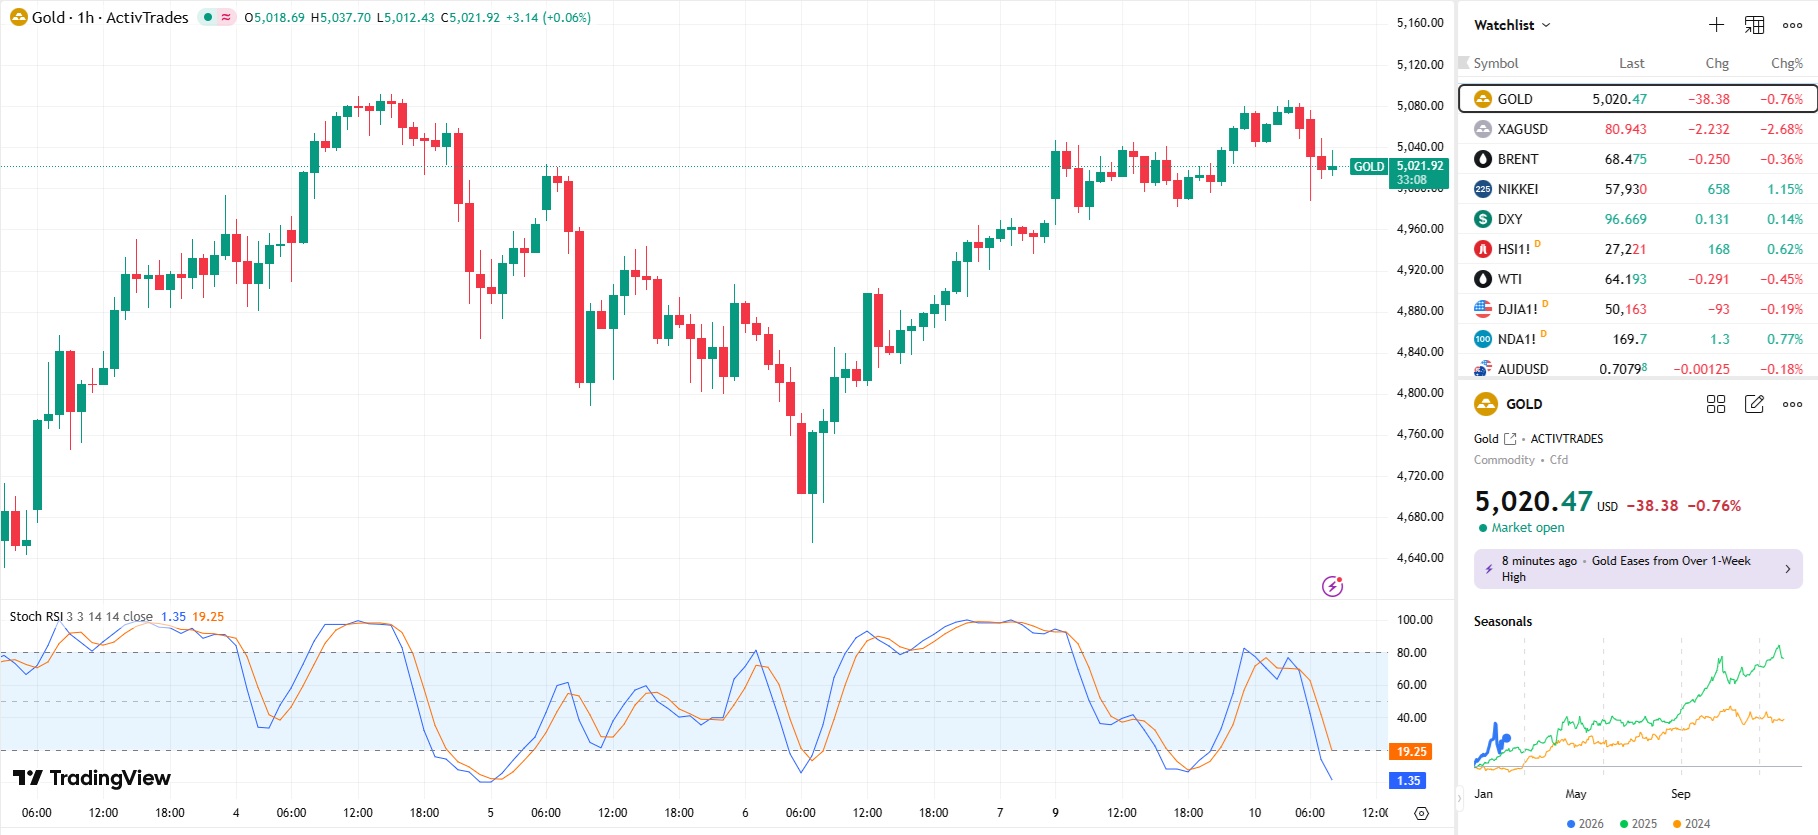This screenshot has width=1818, height=835.
Task: Click the Stoch RSI indicator label
Action: click(36, 616)
